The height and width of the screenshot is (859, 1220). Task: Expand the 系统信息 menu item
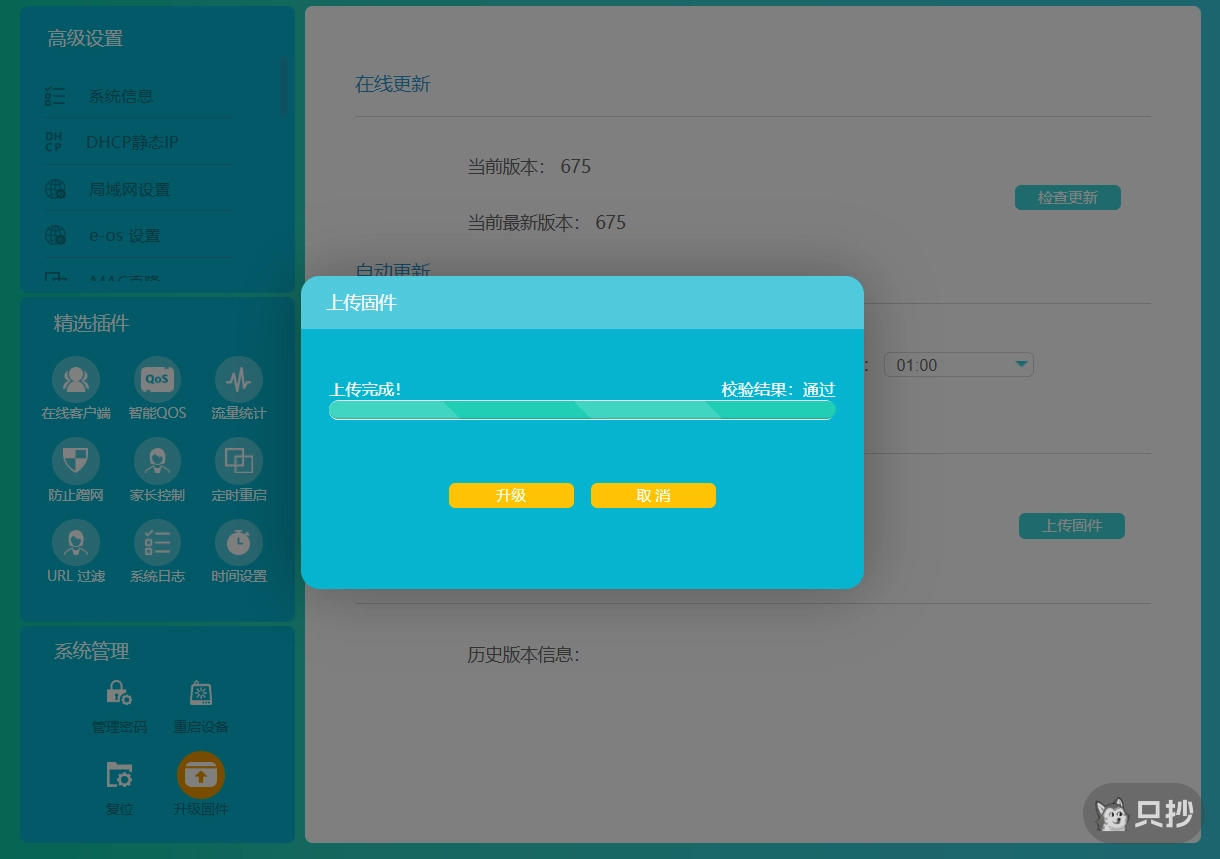pyautogui.click(x=120, y=95)
